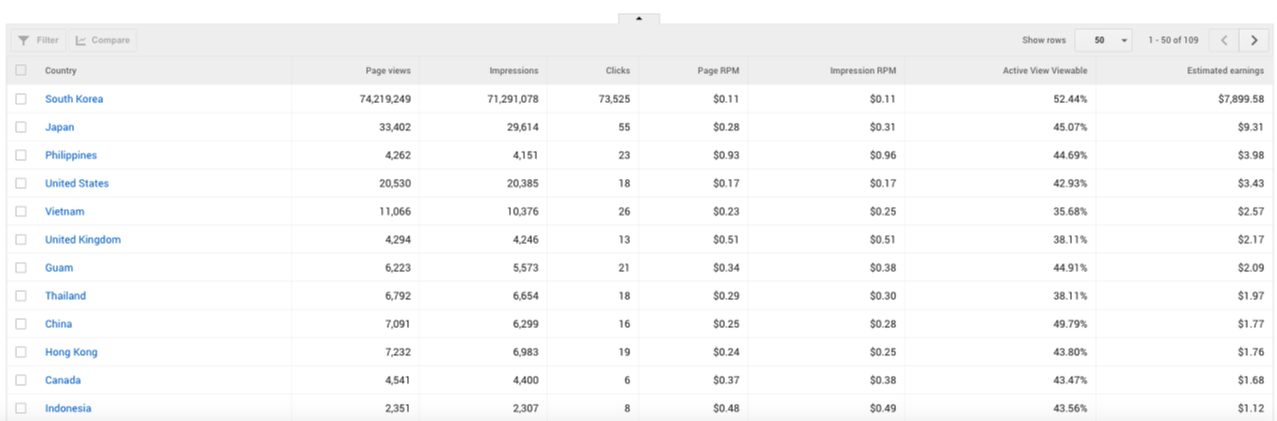Toggle the Vietnam row checkbox
This screenshot has width=1277, height=421.
coord(21,212)
